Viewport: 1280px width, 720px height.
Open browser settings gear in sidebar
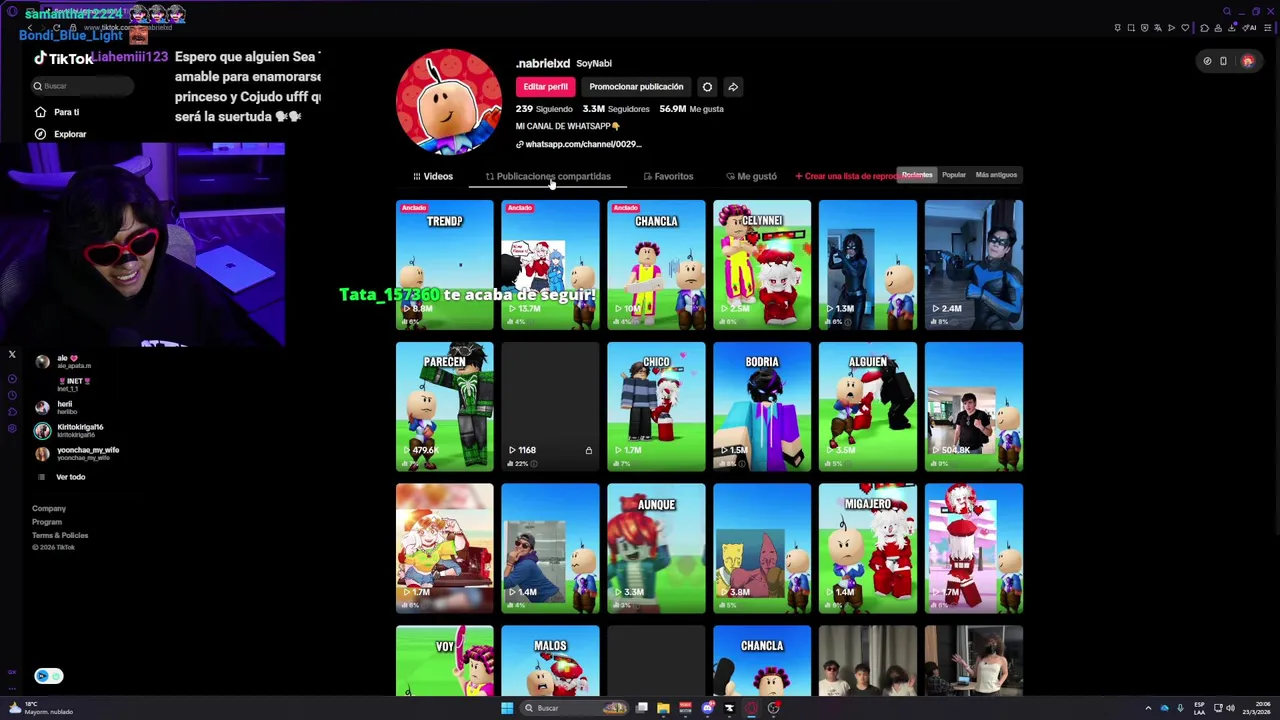(12, 428)
